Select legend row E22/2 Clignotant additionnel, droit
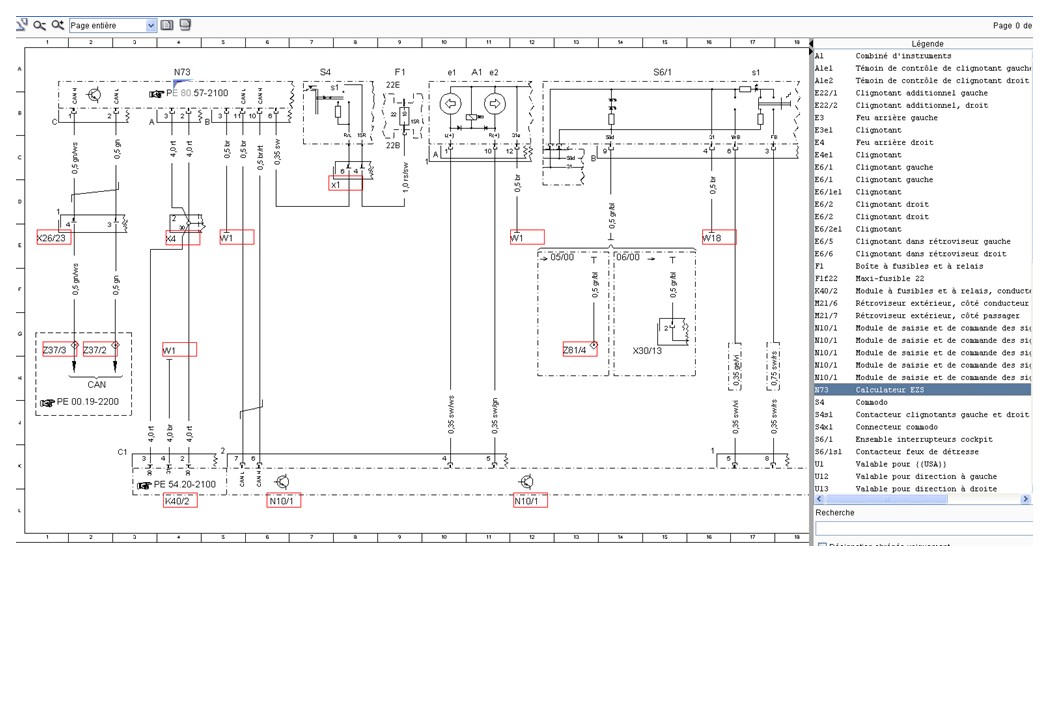The height and width of the screenshot is (720, 1040). point(923,105)
